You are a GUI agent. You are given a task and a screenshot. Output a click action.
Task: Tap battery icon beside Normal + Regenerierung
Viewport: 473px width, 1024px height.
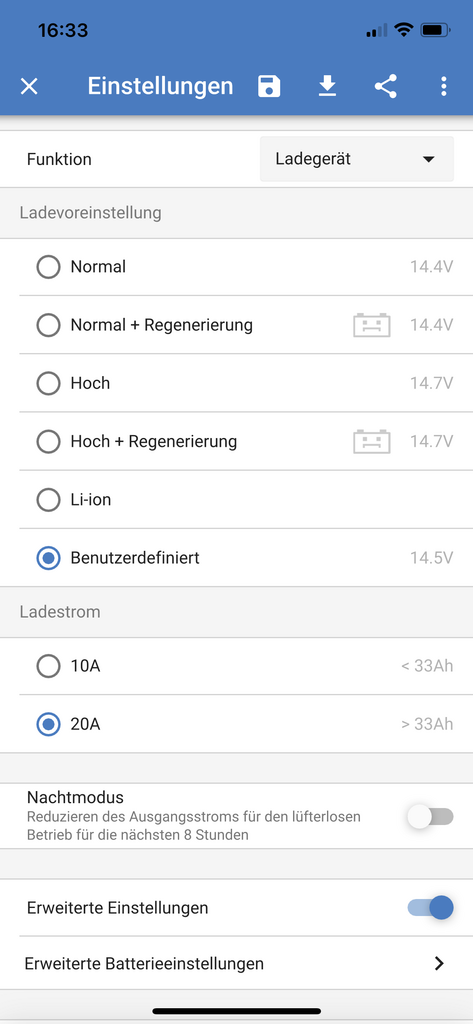click(372, 325)
